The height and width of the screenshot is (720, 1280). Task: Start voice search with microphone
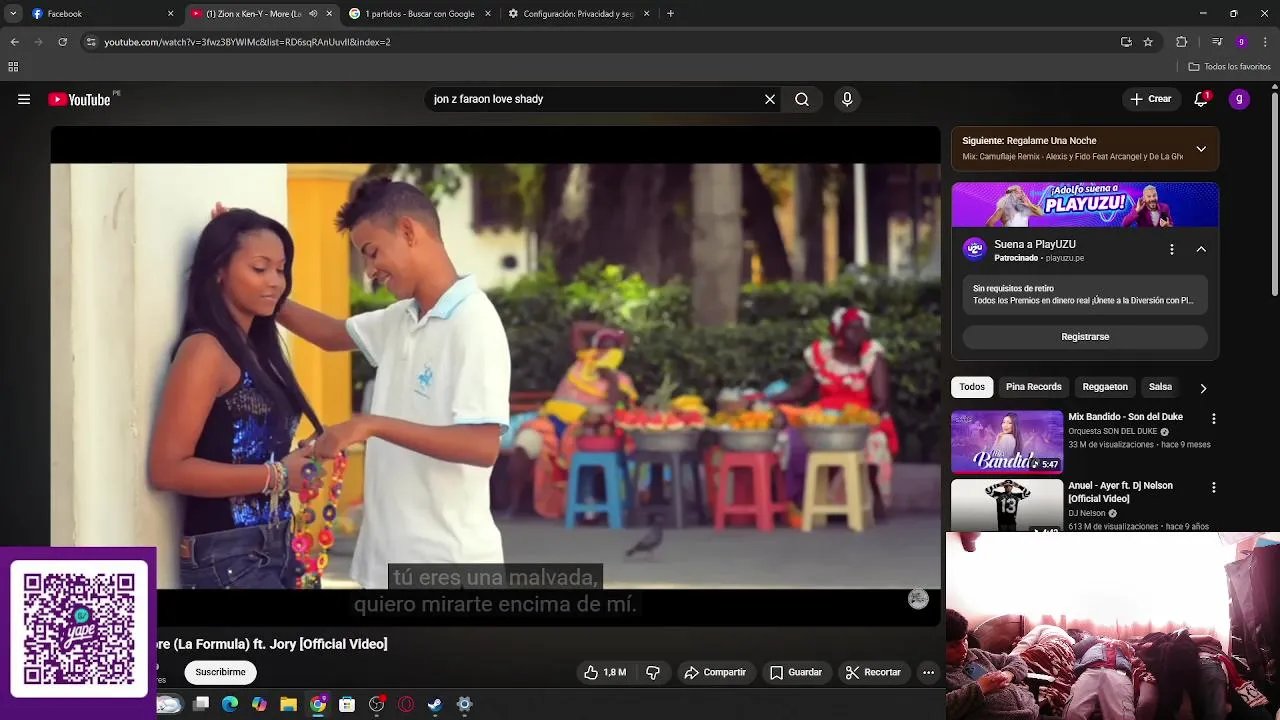[x=847, y=99]
